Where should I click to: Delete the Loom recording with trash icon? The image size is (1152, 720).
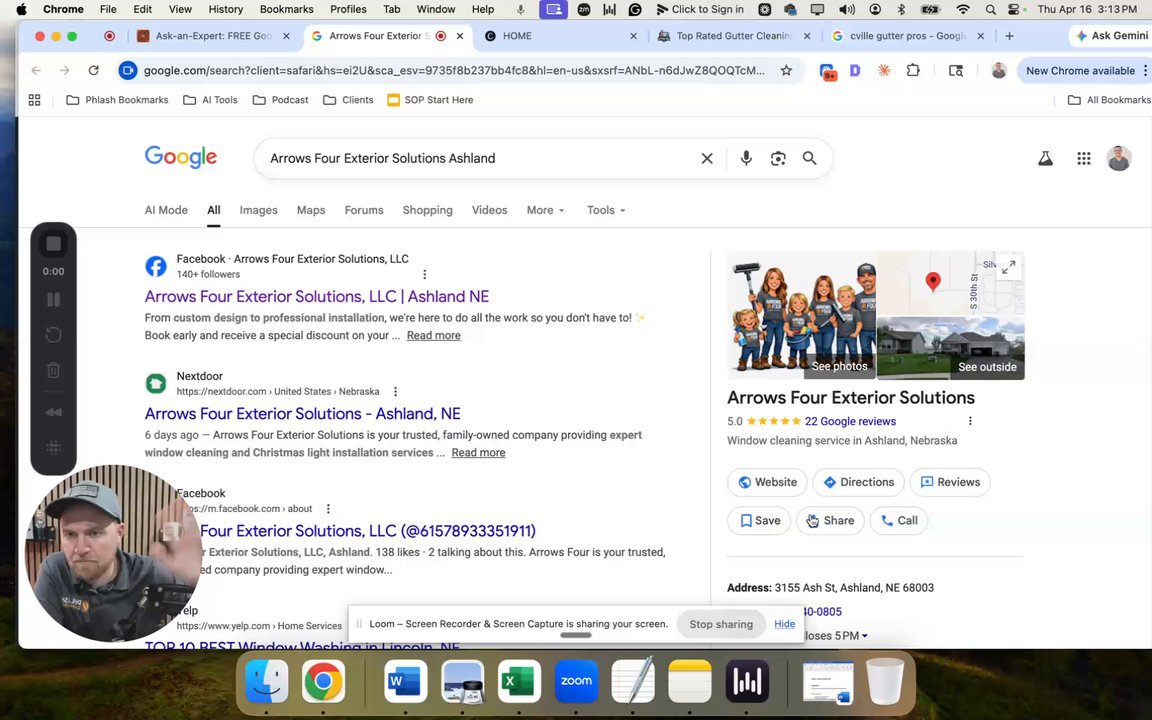53,370
